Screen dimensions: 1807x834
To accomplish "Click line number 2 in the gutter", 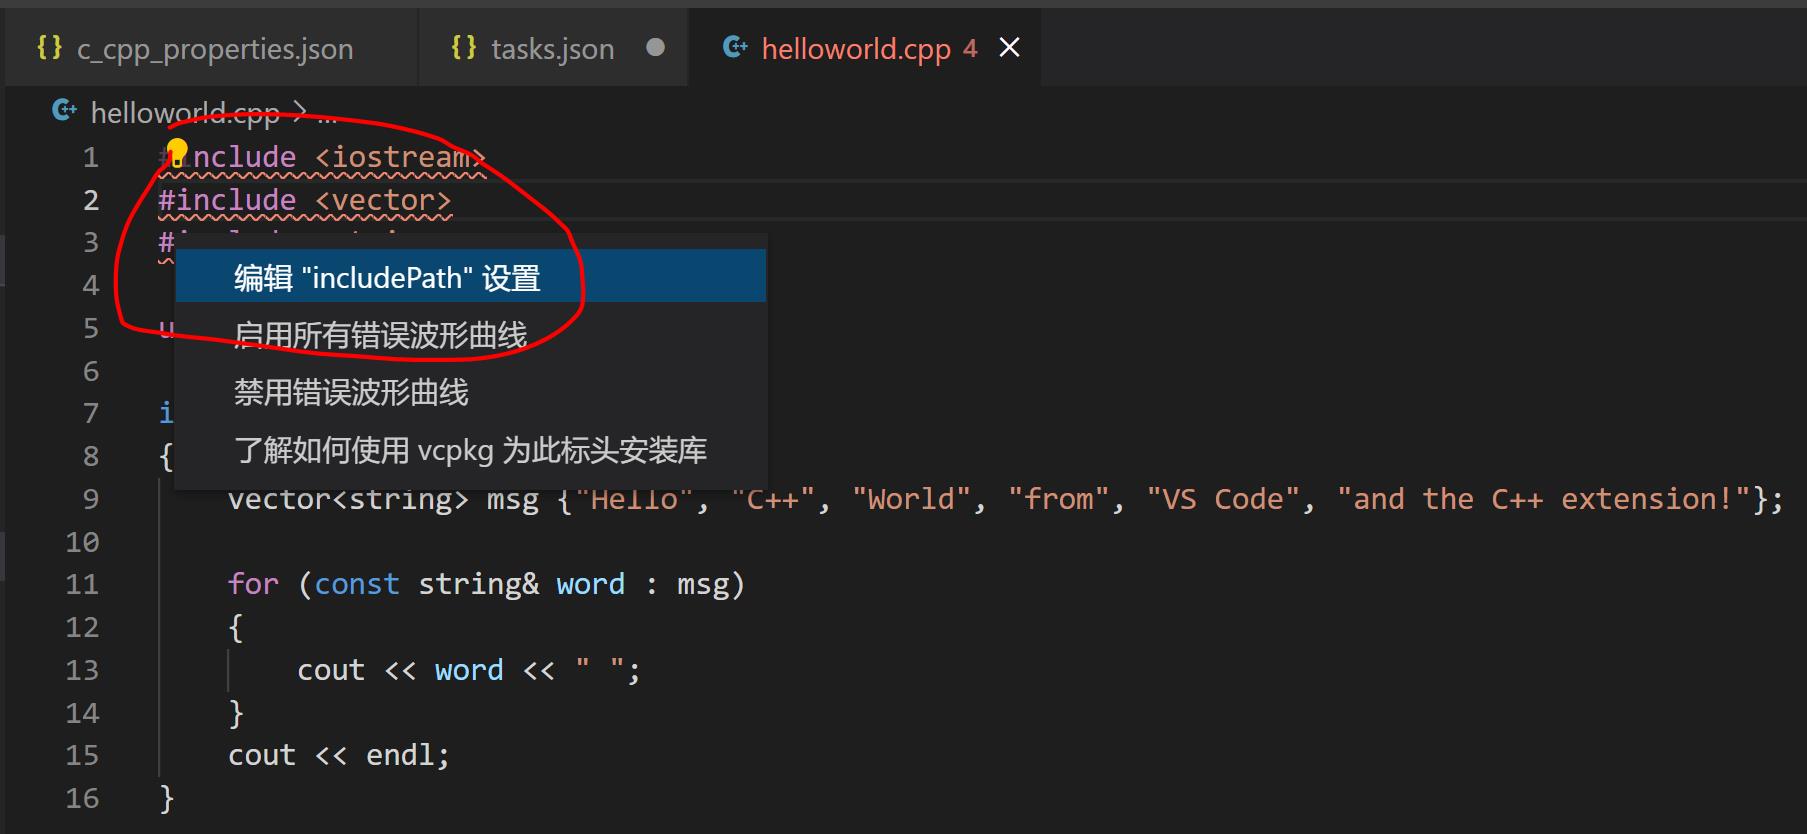I will click(x=91, y=200).
